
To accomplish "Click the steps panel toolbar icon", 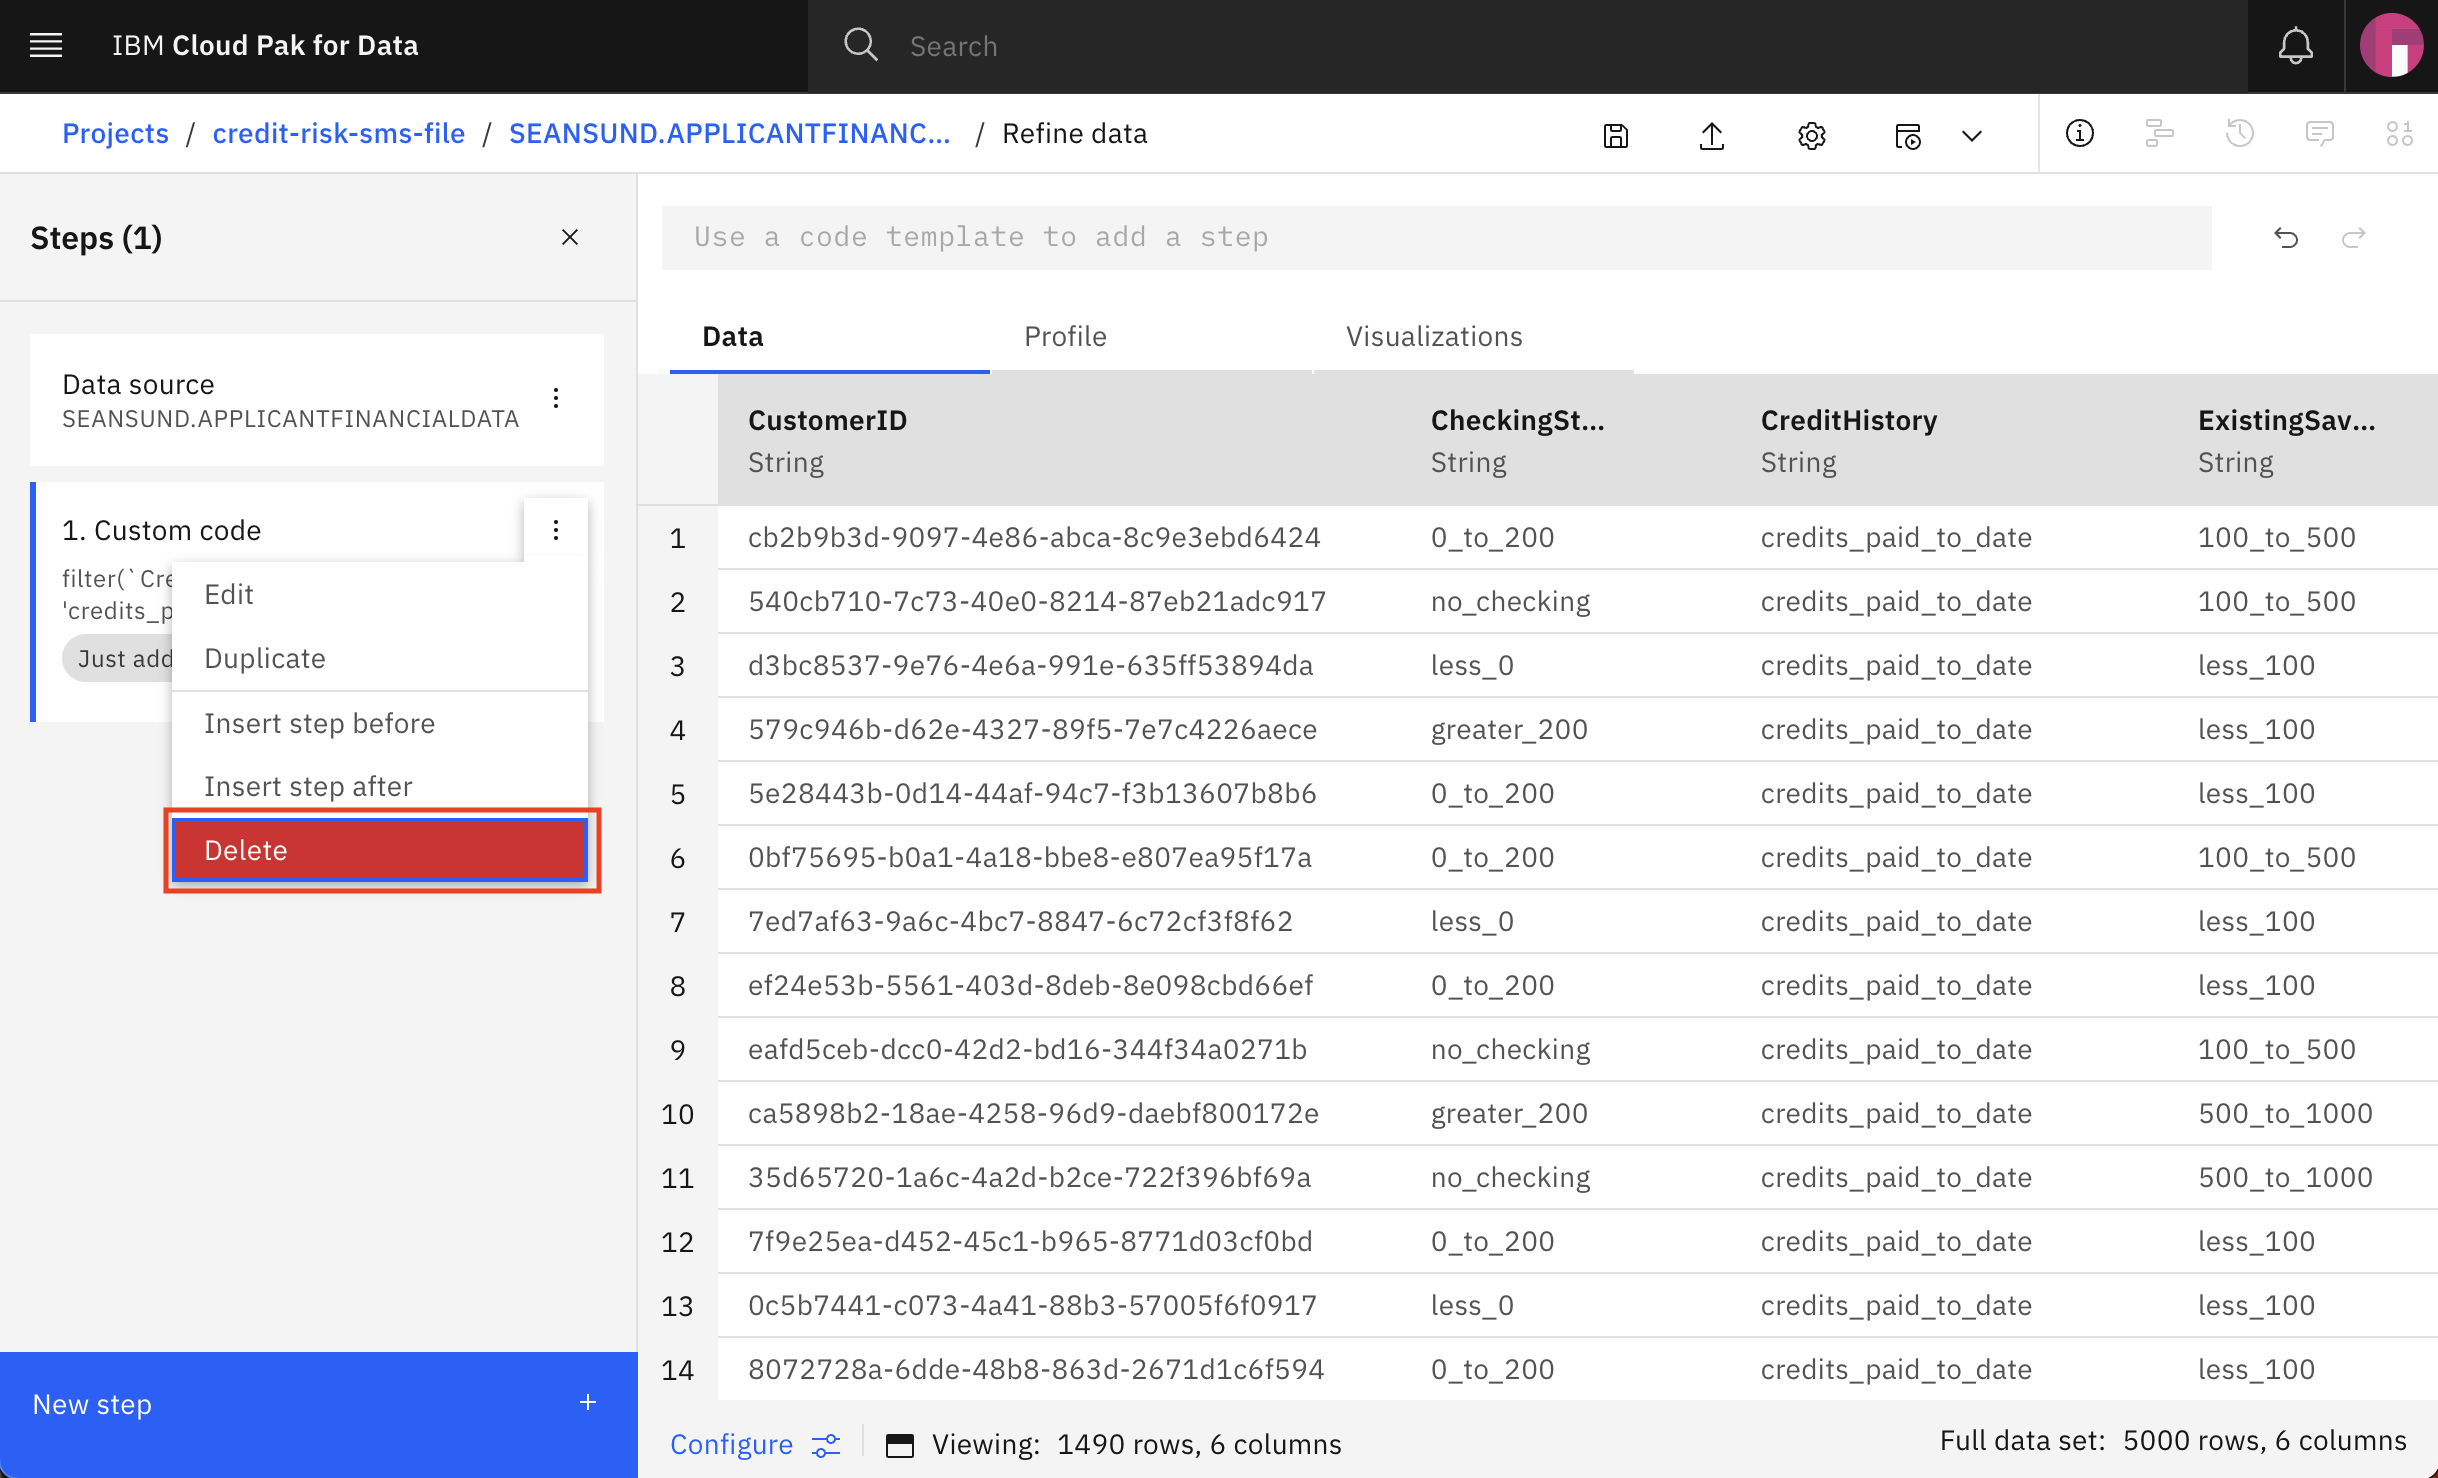I will coord(2159,134).
